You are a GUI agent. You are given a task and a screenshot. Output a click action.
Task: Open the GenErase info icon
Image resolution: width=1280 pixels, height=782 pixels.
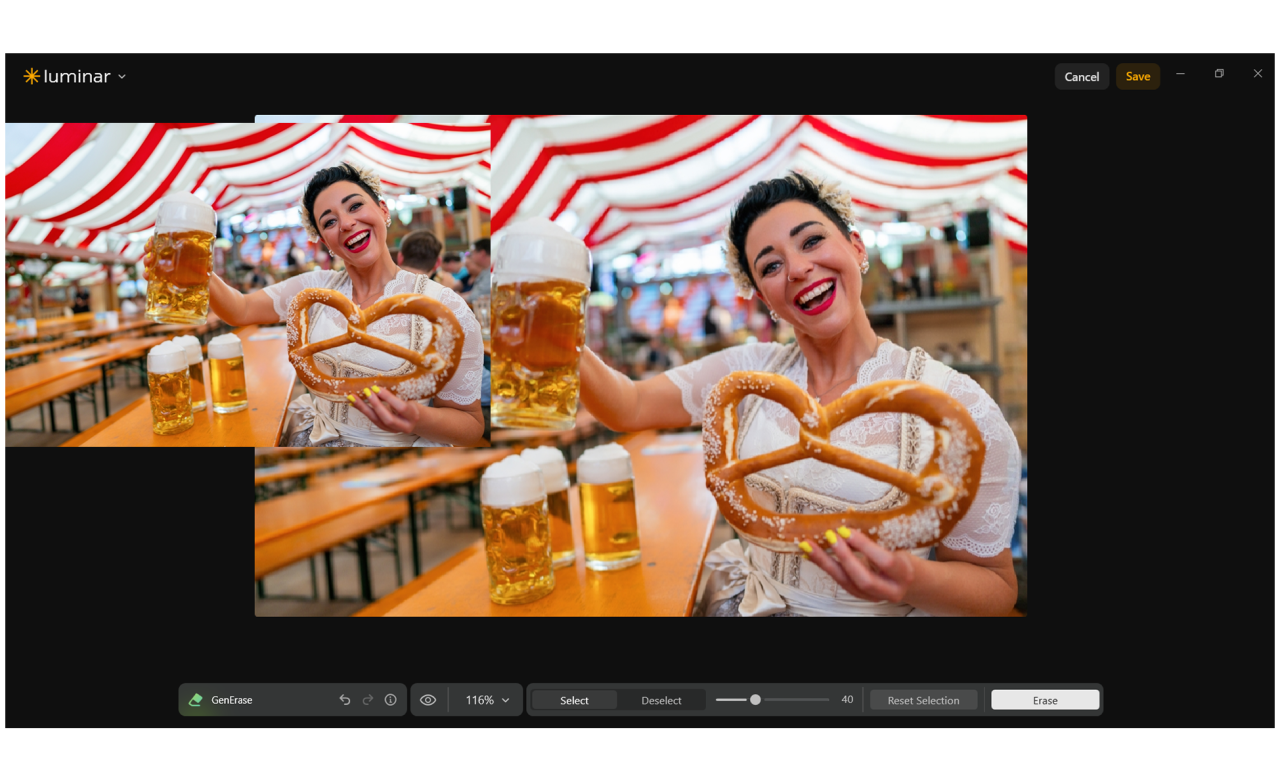point(391,700)
